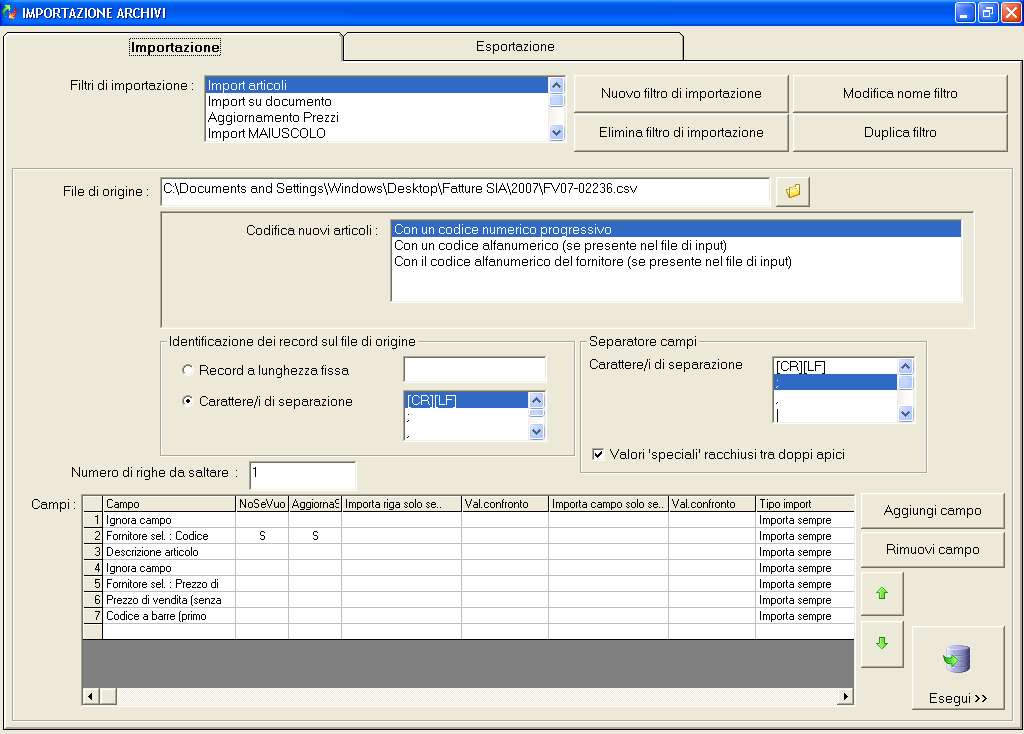
Task: Move selected field up with green arrow
Action: pyautogui.click(x=881, y=593)
